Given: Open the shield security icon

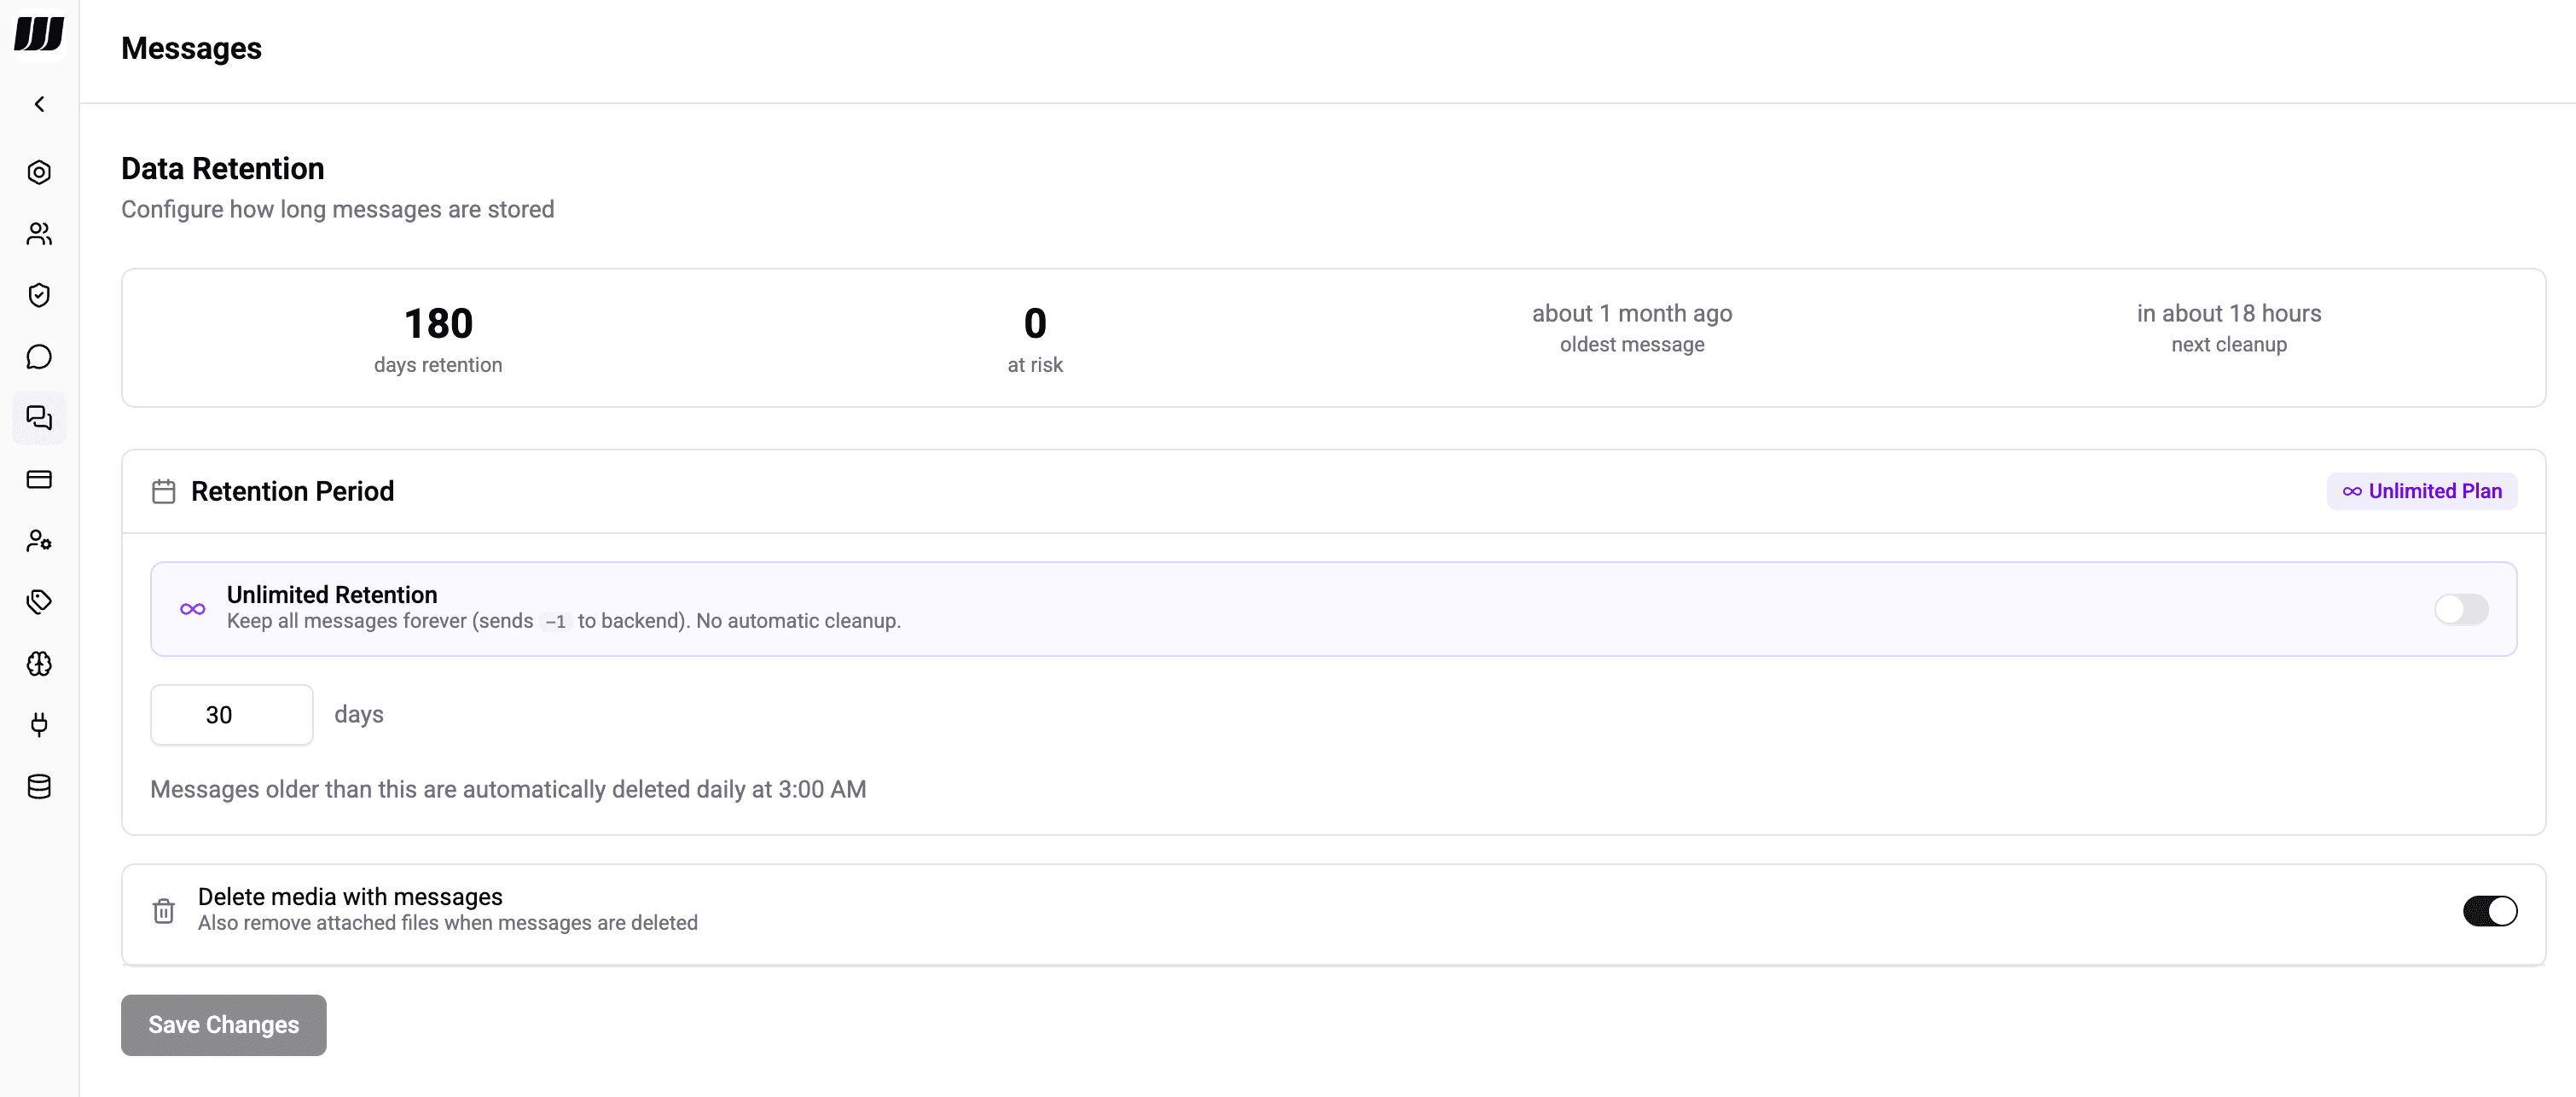Looking at the screenshot, I should click(39, 295).
